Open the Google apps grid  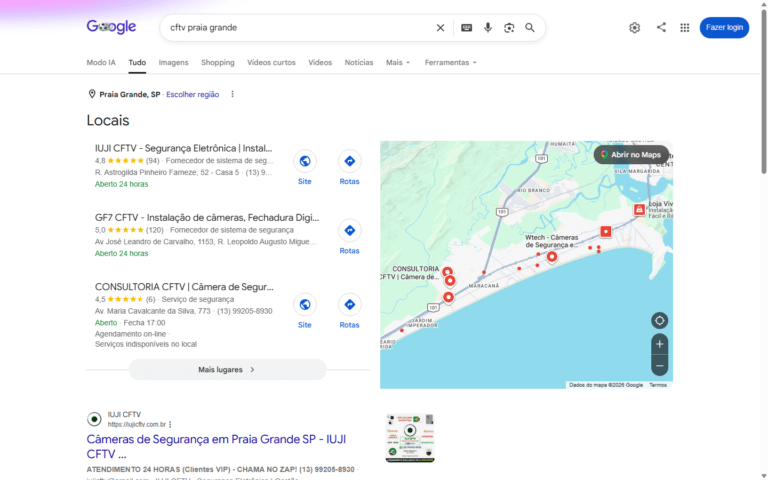tap(685, 28)
